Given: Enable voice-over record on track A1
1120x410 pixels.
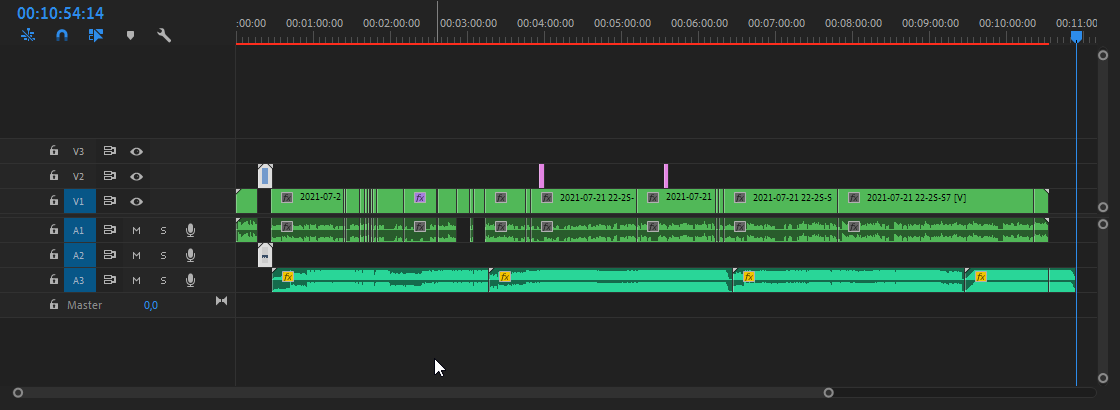Looking at the screenshot, I should (190, 230).
